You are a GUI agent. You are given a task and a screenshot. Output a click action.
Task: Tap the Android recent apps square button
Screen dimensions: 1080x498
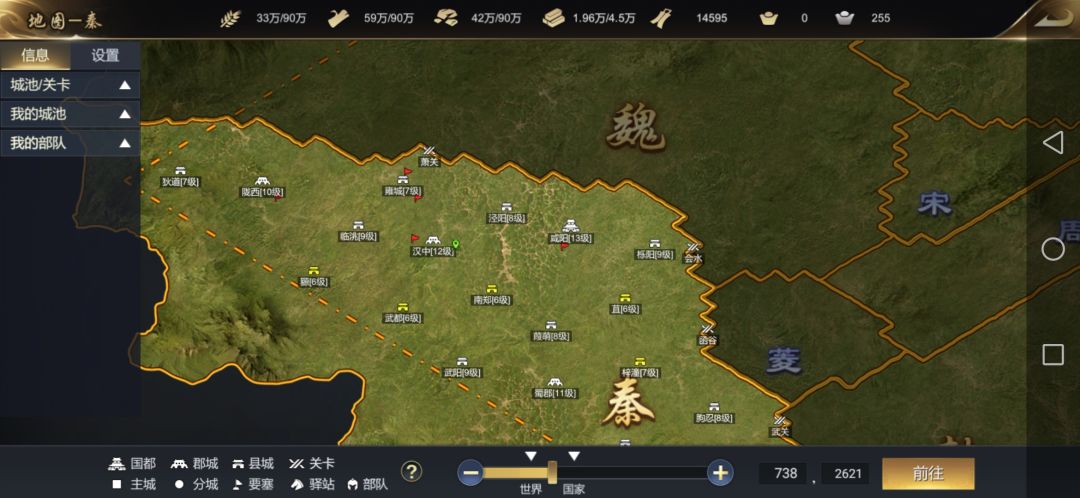(x=1052, y=355)
